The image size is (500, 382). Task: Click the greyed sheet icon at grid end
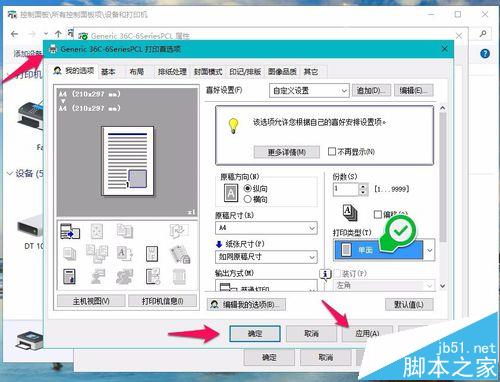(x=180, y=277)
